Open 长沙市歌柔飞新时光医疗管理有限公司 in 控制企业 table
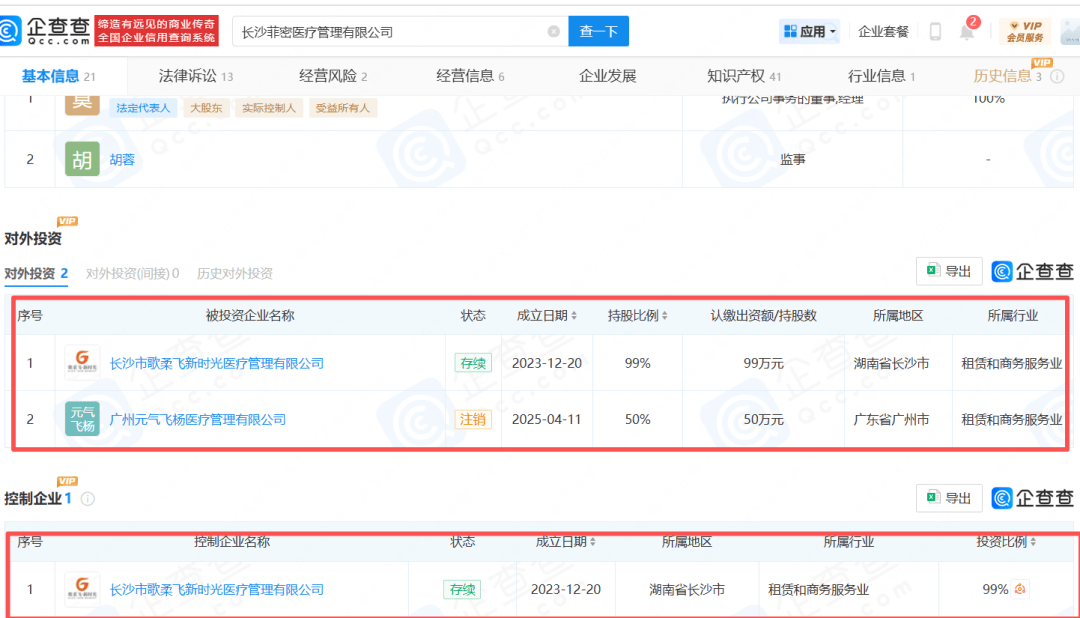The height and width of the screenshot is (618, 1080). coord(216,590)
